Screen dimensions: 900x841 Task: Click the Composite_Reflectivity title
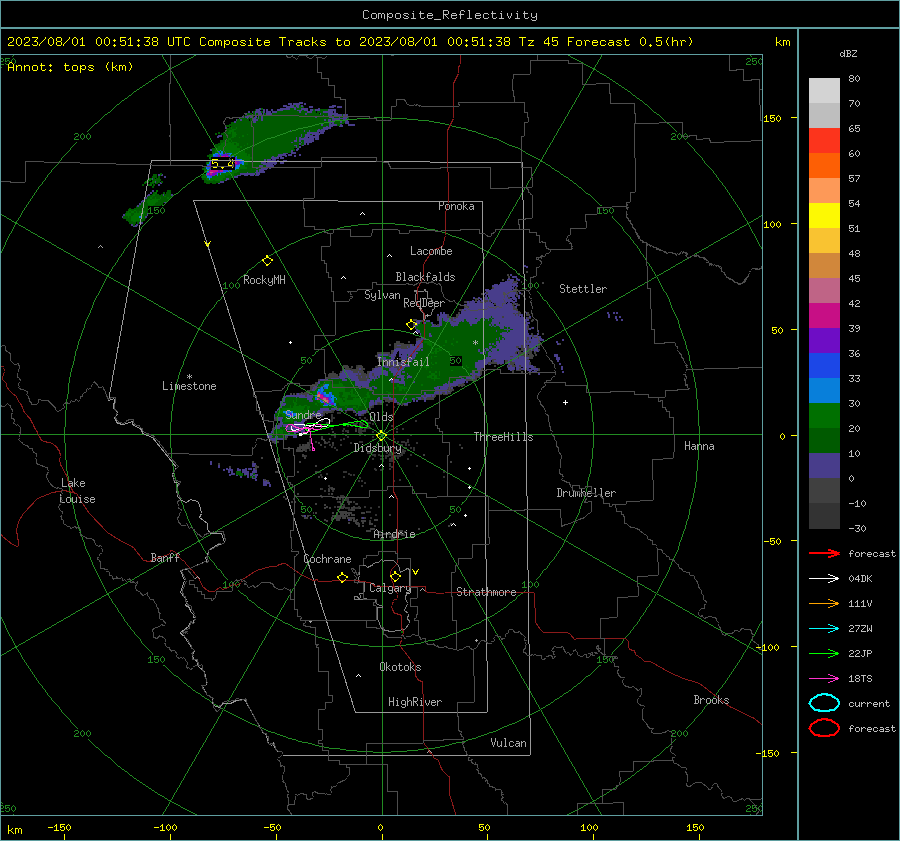(x=450, y=15)
